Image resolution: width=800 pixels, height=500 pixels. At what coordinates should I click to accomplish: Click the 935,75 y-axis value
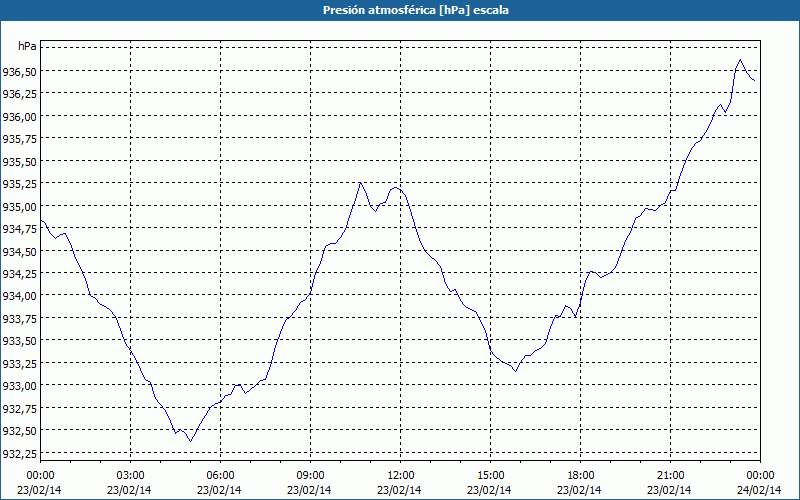[x=19, y=139]
